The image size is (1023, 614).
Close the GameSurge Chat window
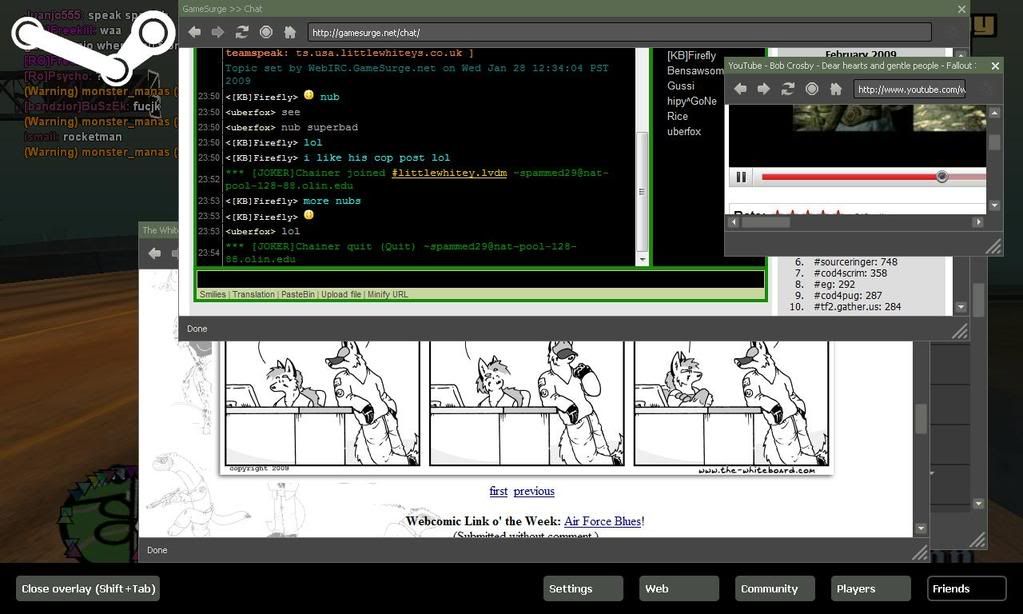(961, 9)
